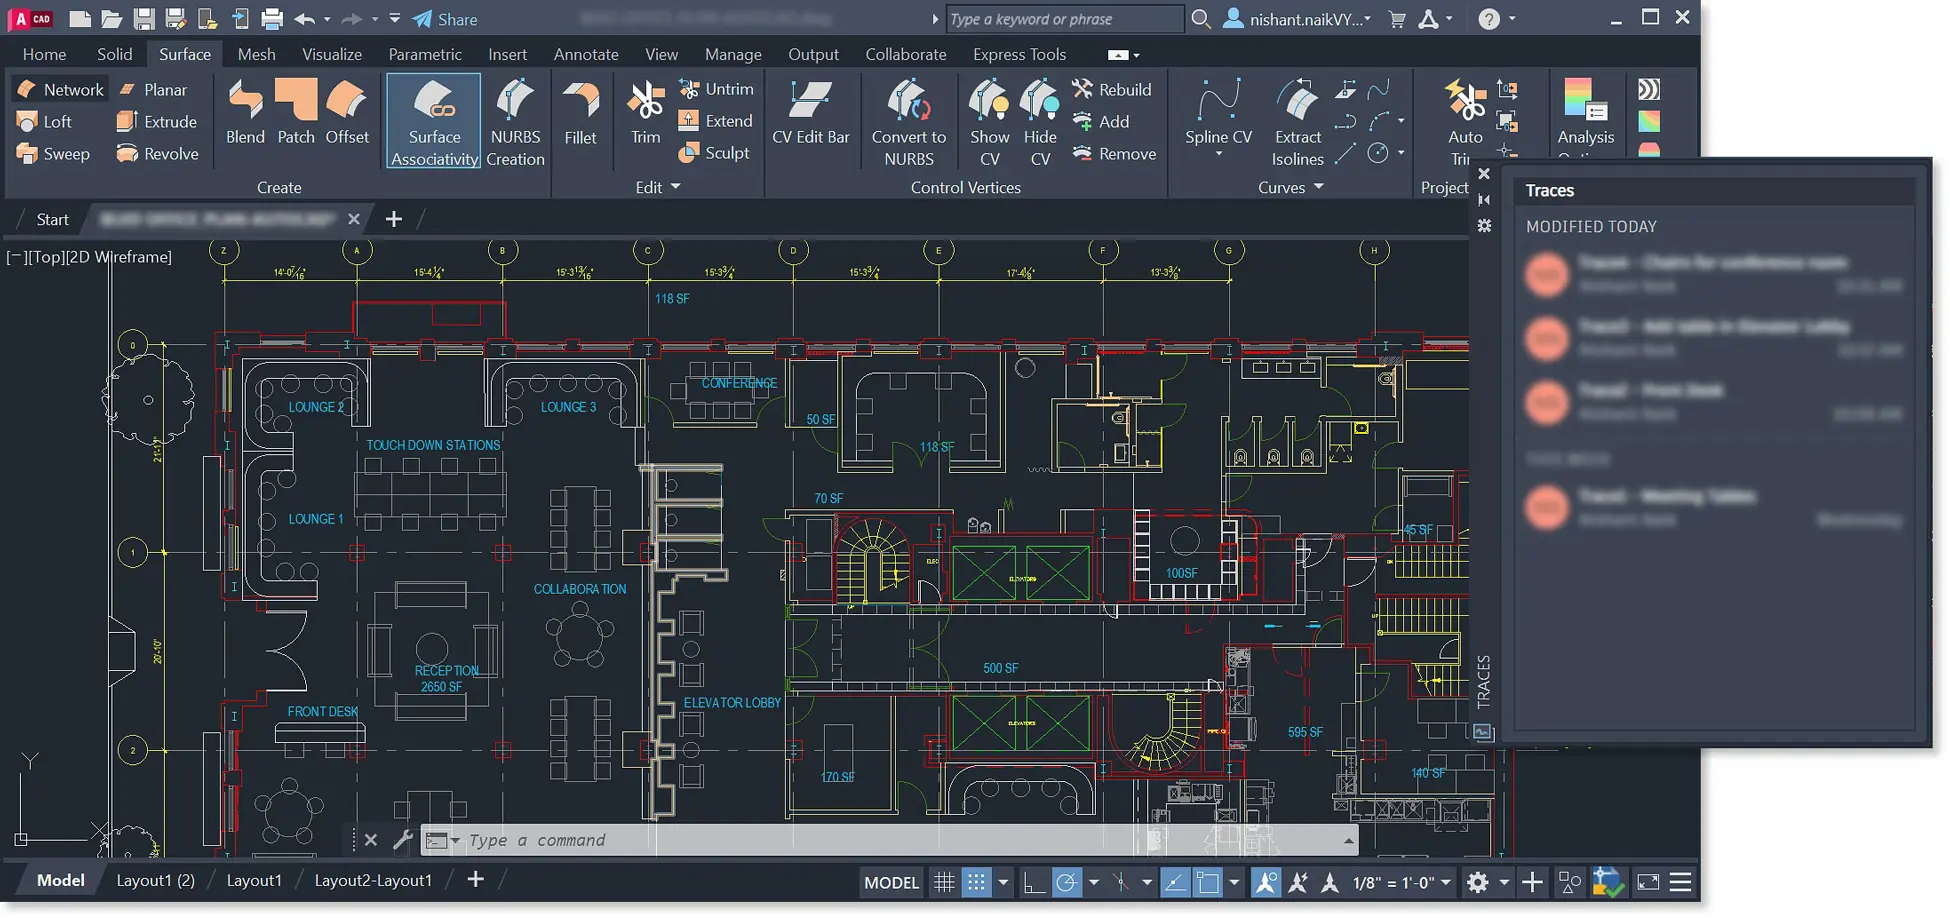Select the Patch tool
Viewport: 1950px width, 921px height.
[295, 118]
